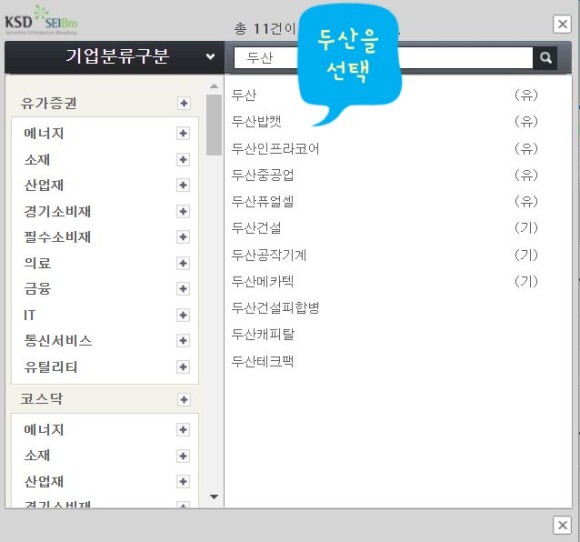Click the bottom X close button
The width and height of the screenshot is (580, 542).
(x=562, y=525)
